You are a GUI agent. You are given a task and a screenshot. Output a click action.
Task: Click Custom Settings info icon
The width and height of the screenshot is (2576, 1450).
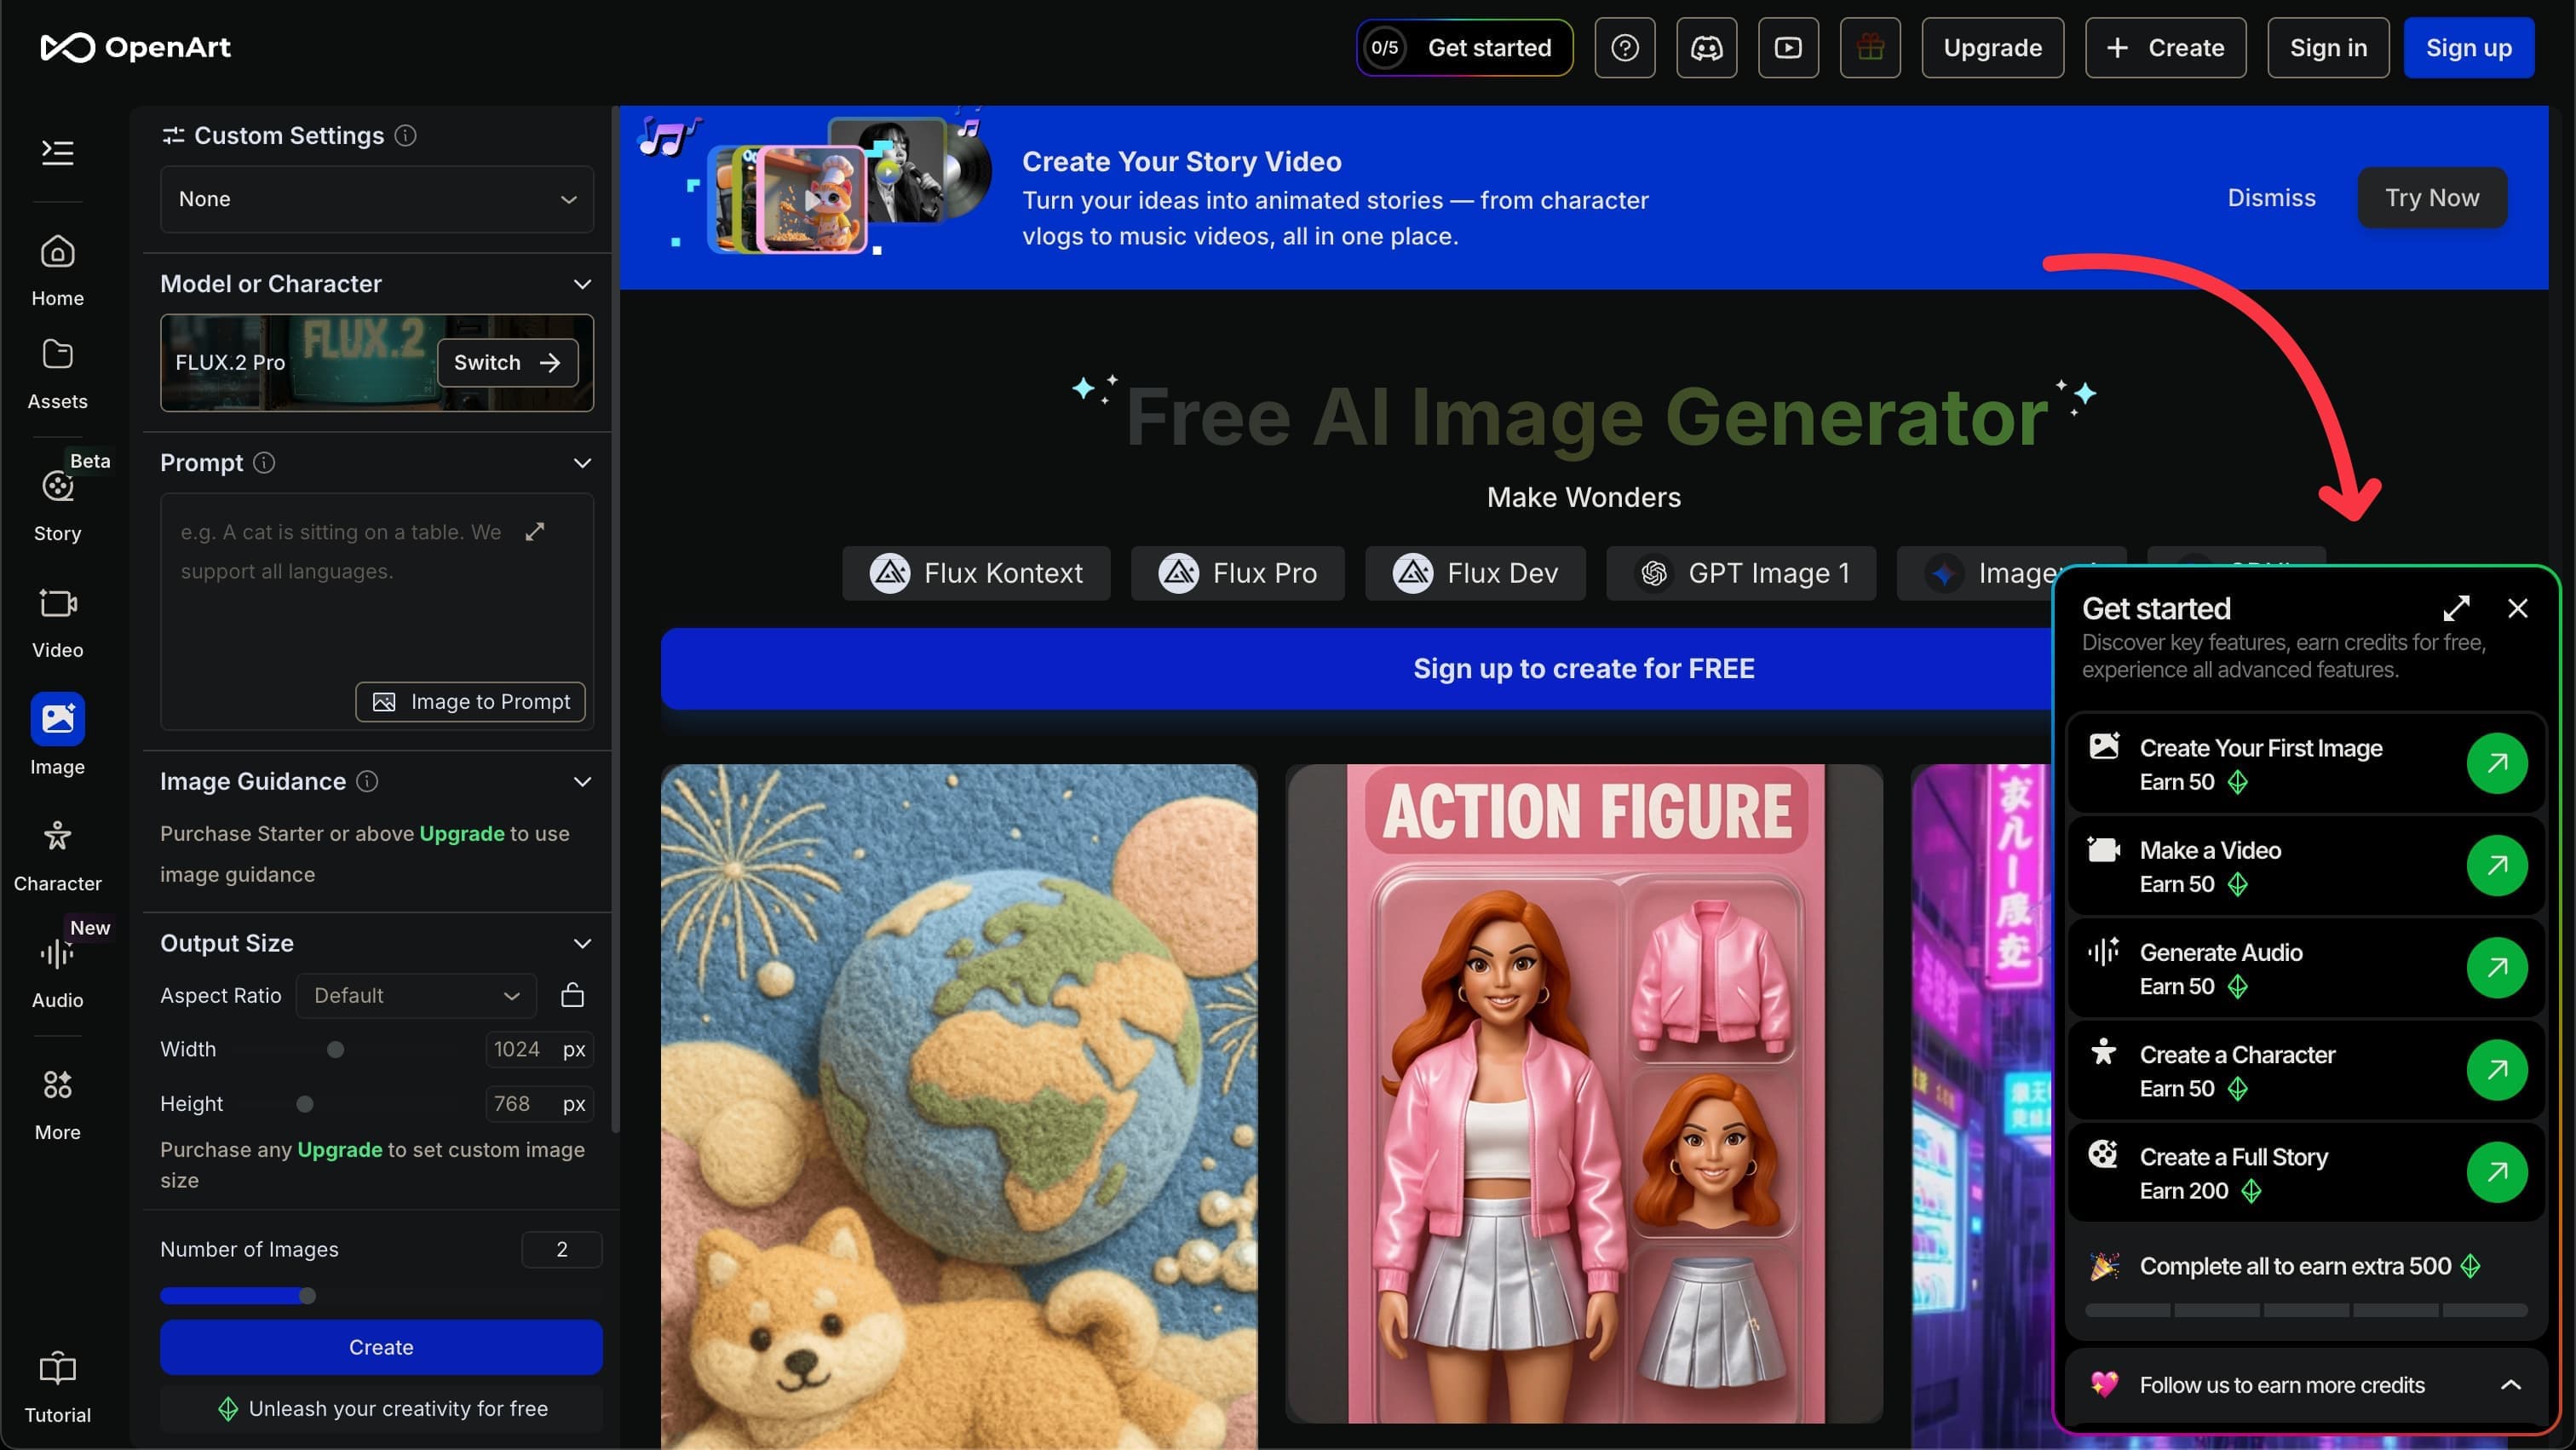click(405, 135)
